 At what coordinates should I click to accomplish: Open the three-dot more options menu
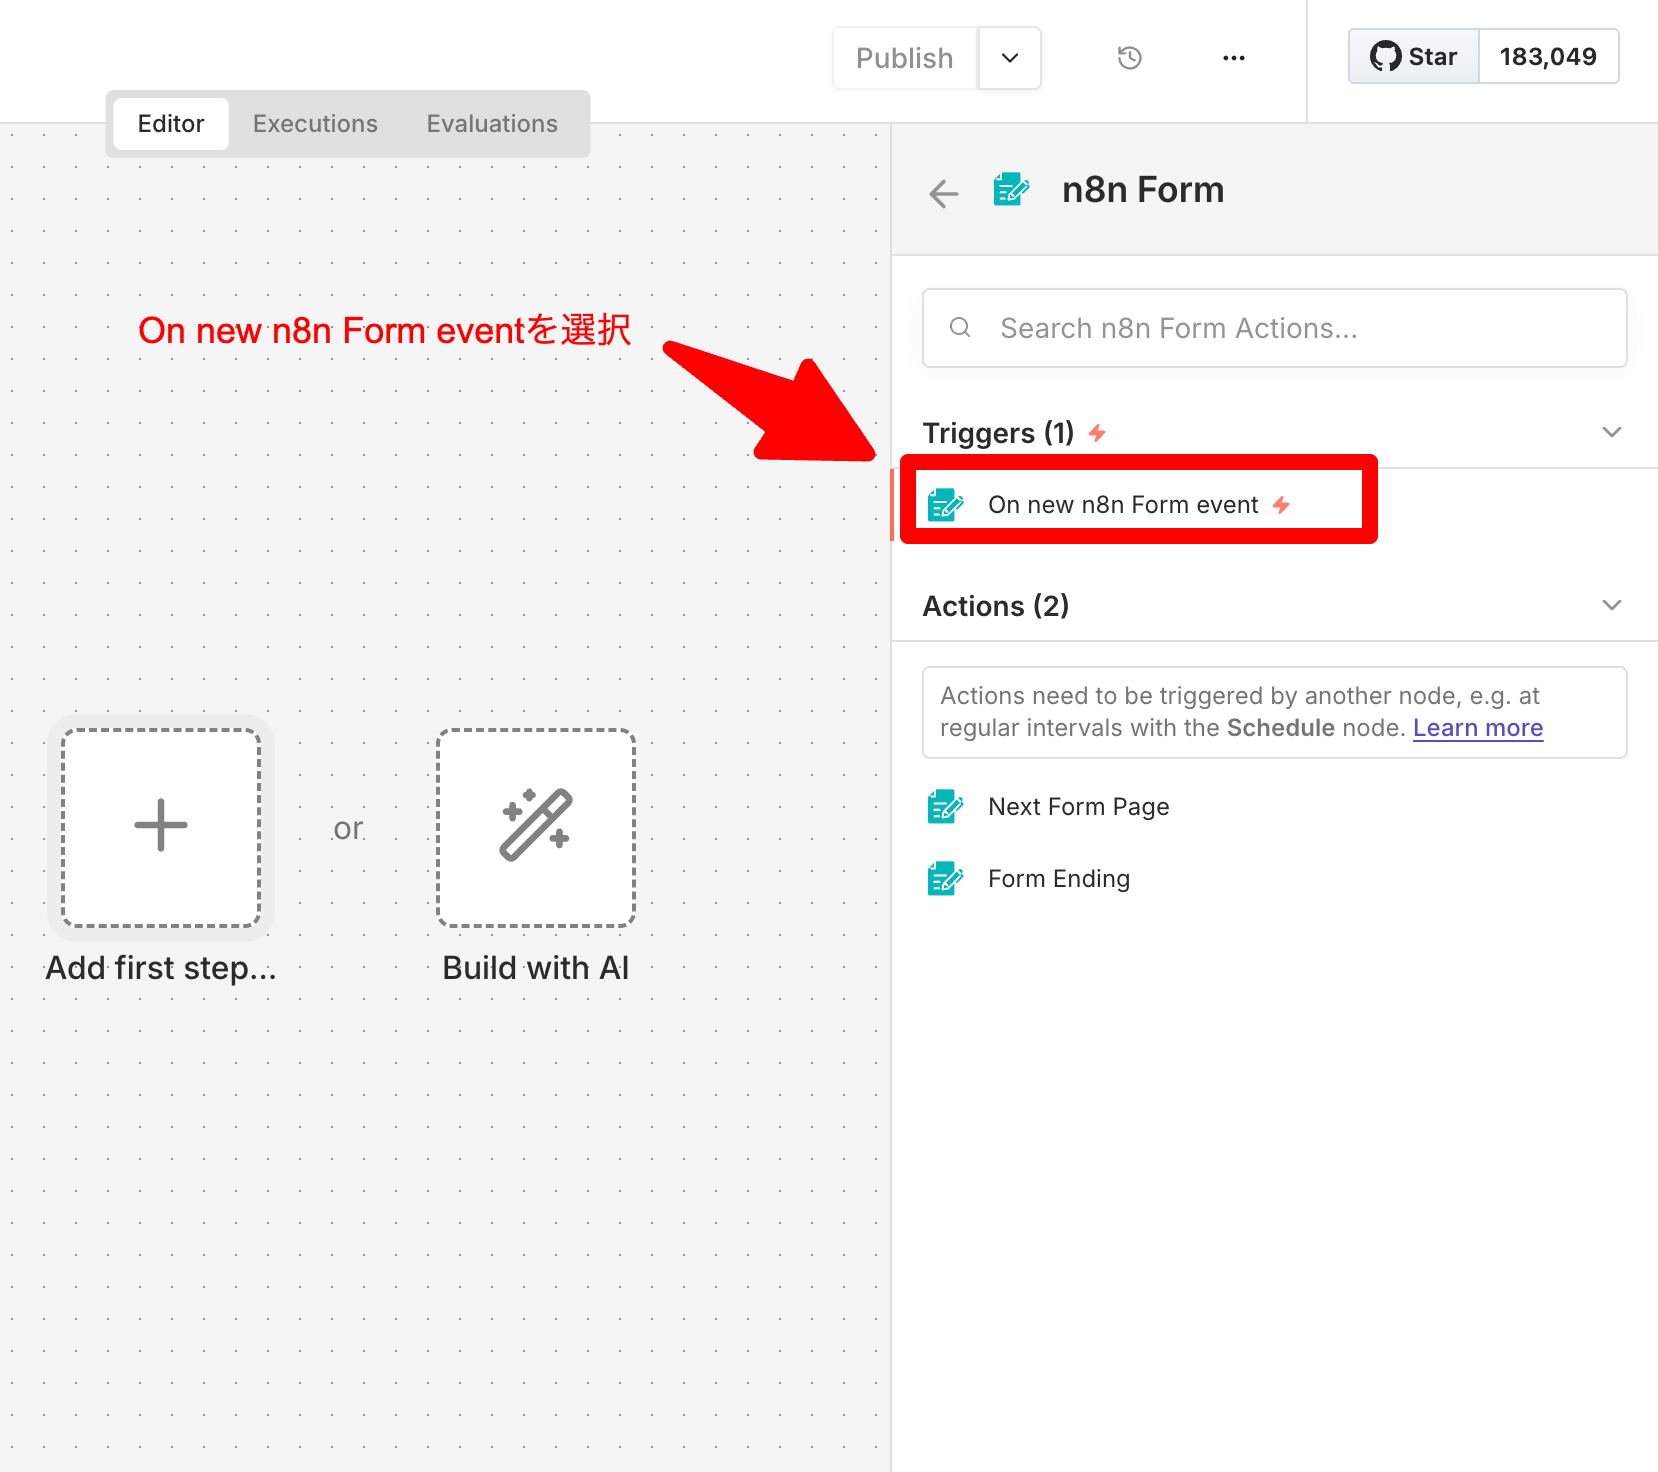[x=1233, y=58]
